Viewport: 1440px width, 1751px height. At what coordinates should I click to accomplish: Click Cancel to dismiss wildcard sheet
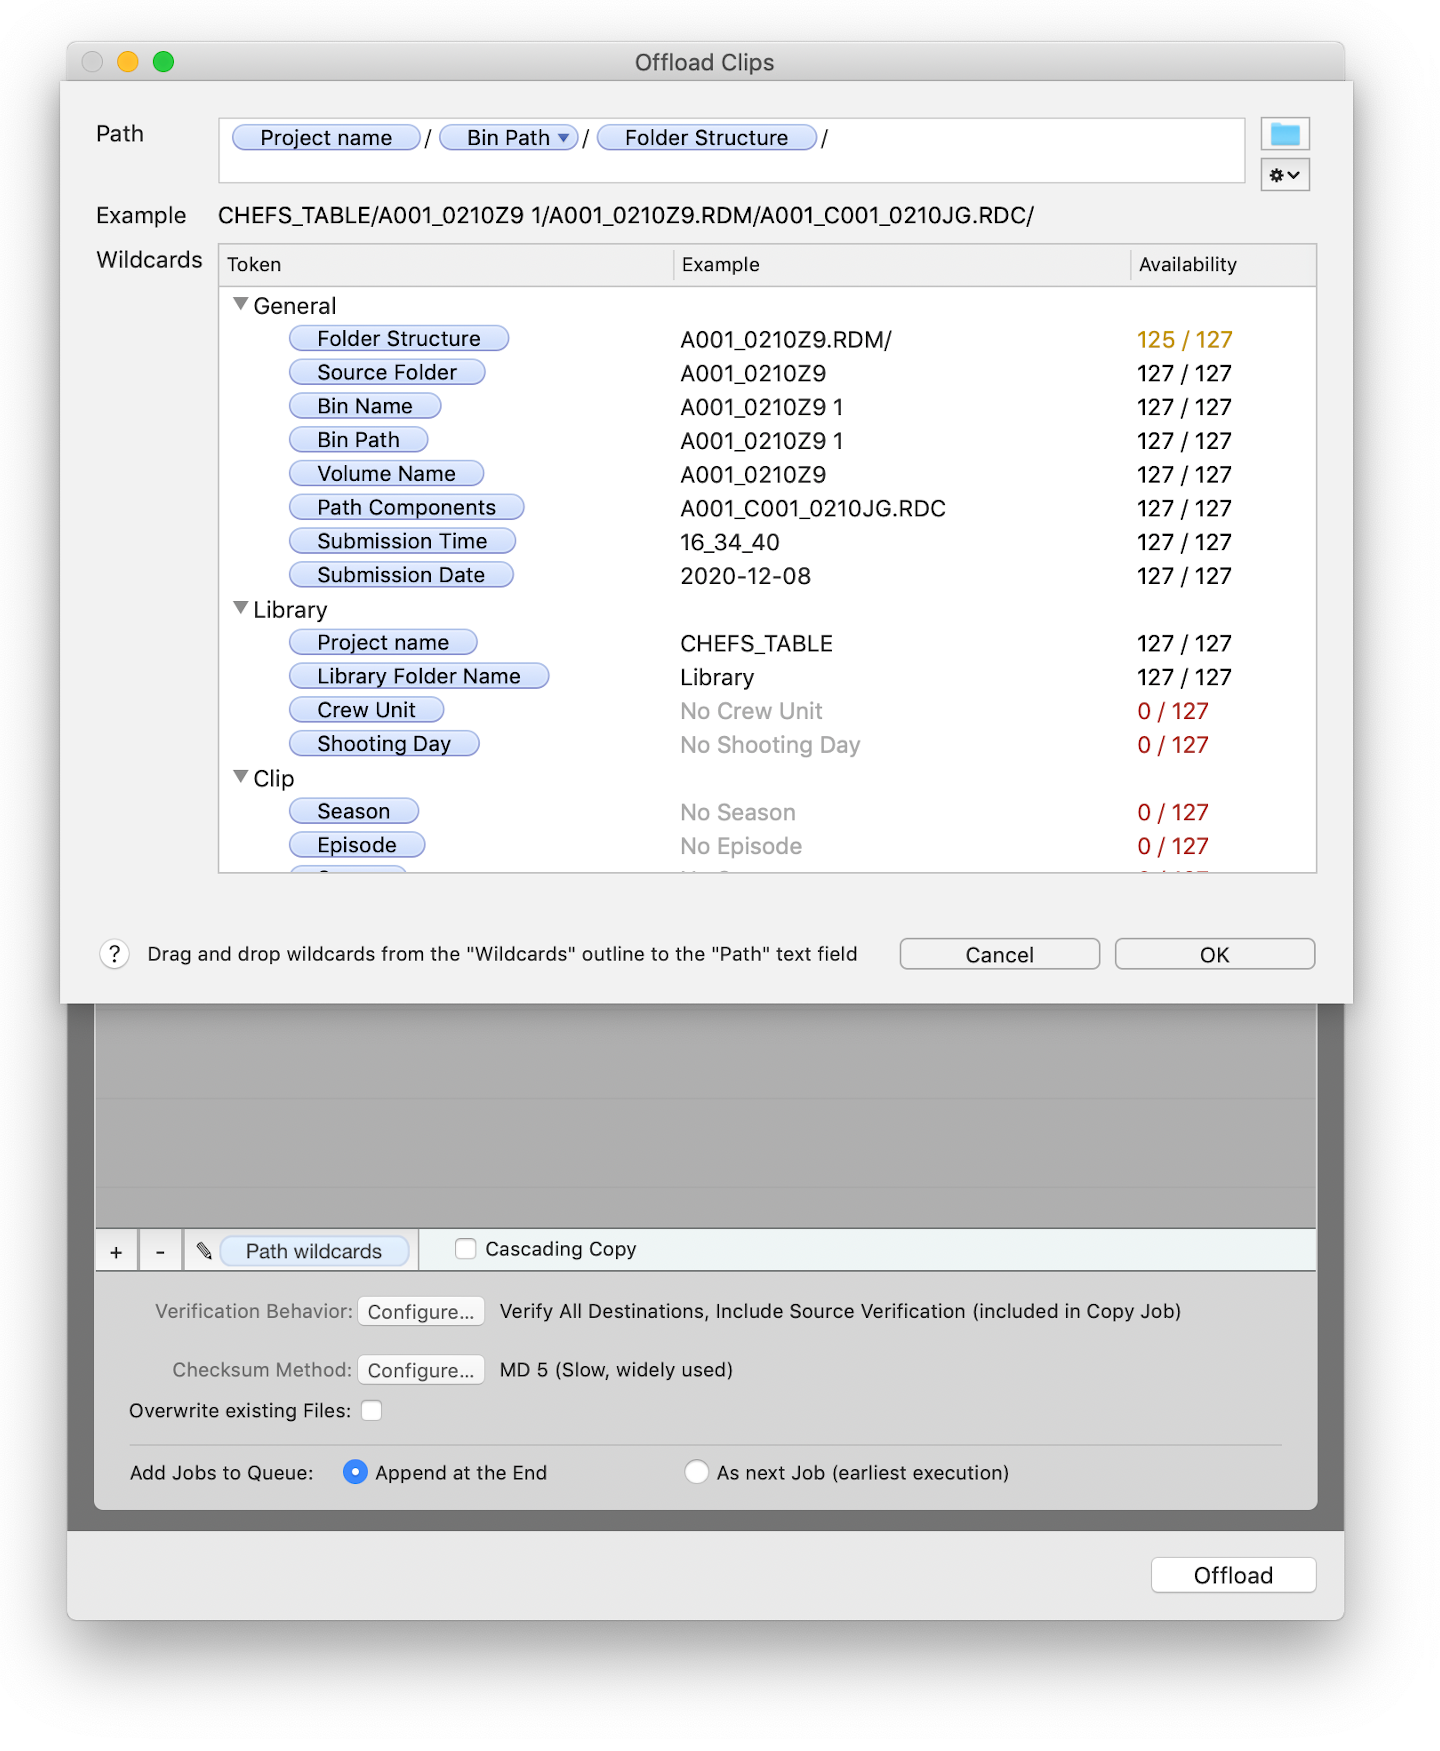(x=999, y=954)
